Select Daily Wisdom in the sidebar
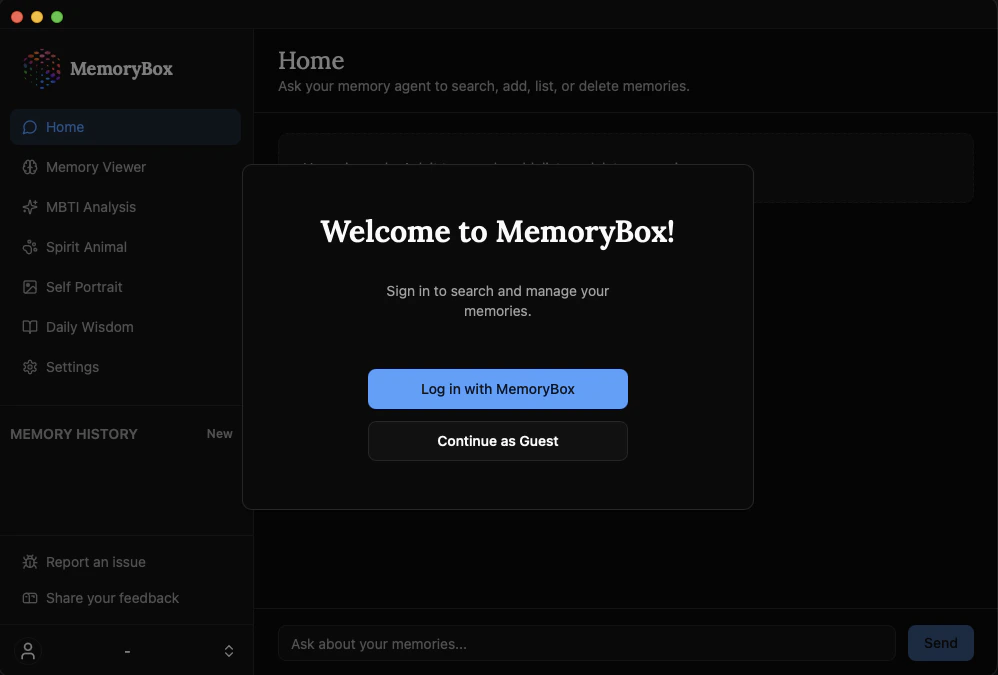 pos(89,327)
